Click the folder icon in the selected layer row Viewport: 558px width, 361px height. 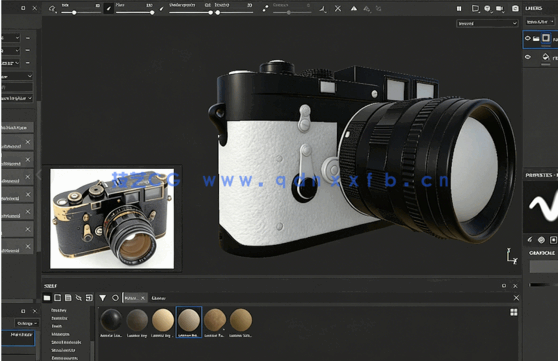point(536,38)
